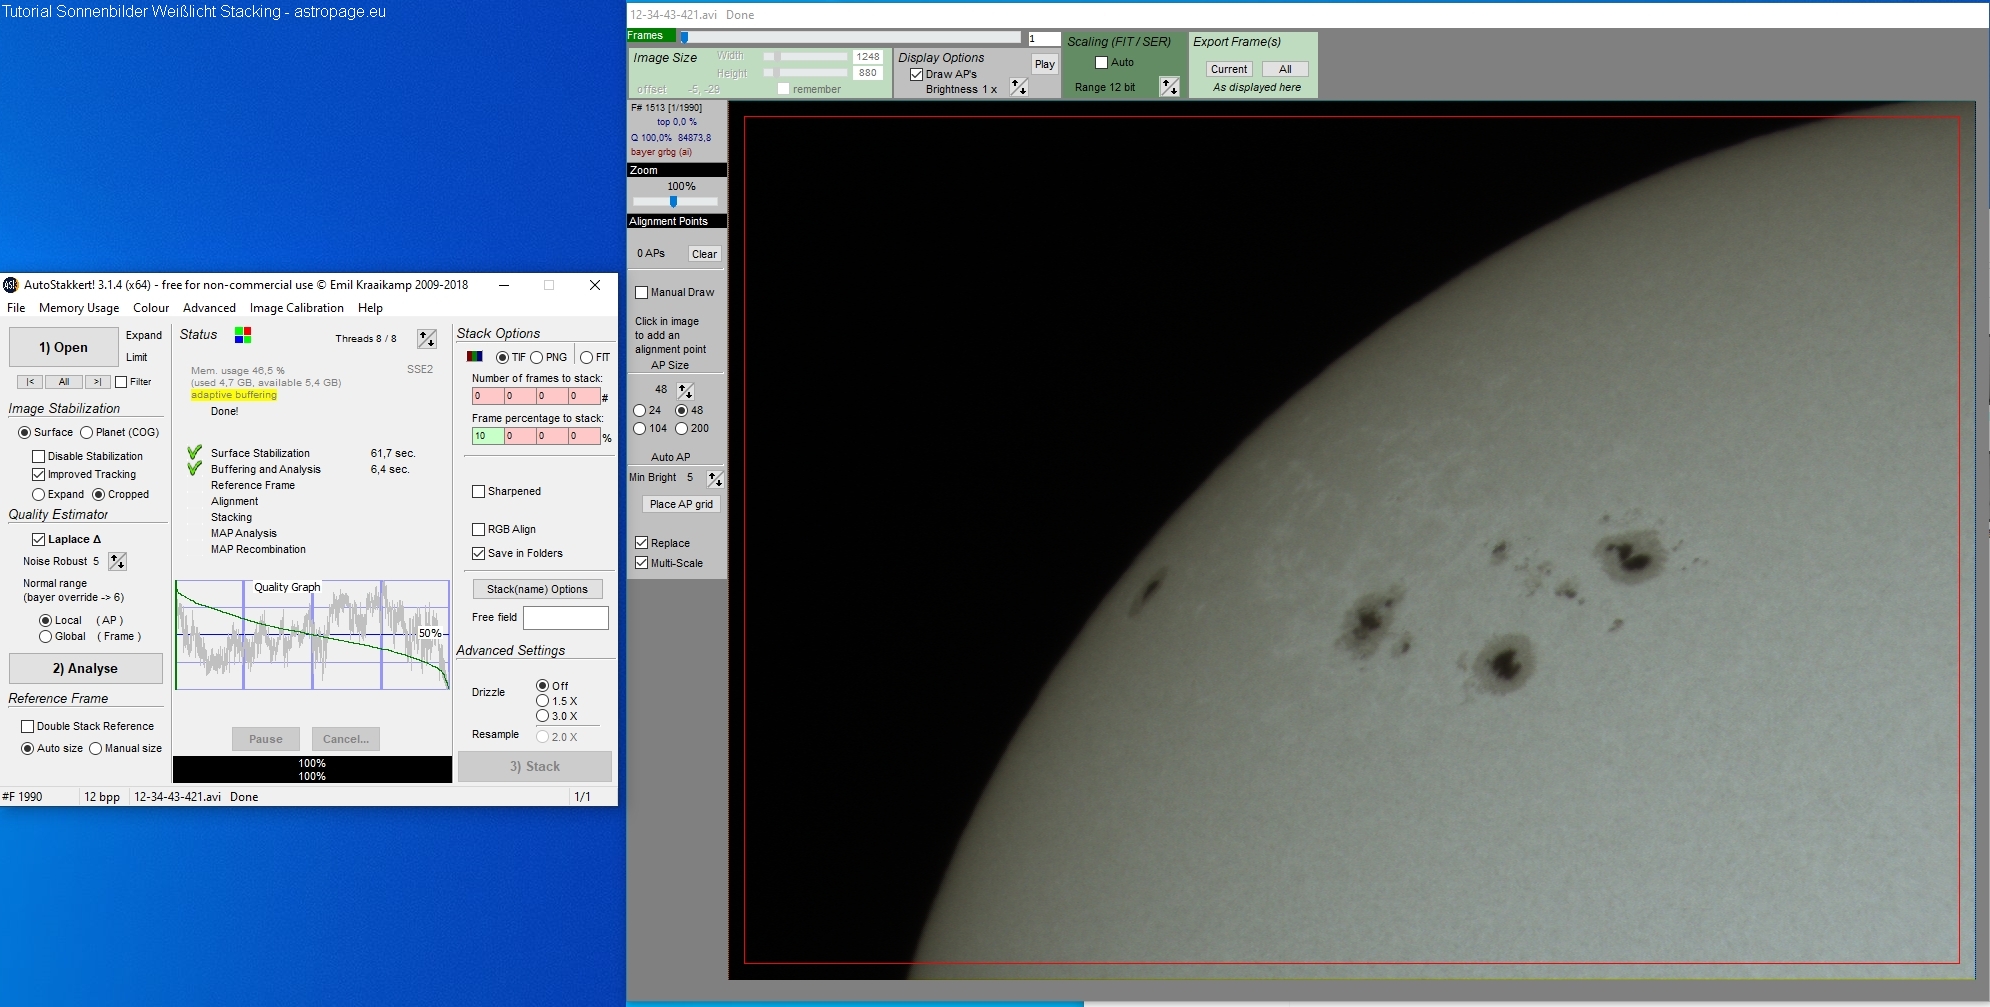Choose PNG output format
Screen dimensions: 1990x1007
tap(537, 357)
